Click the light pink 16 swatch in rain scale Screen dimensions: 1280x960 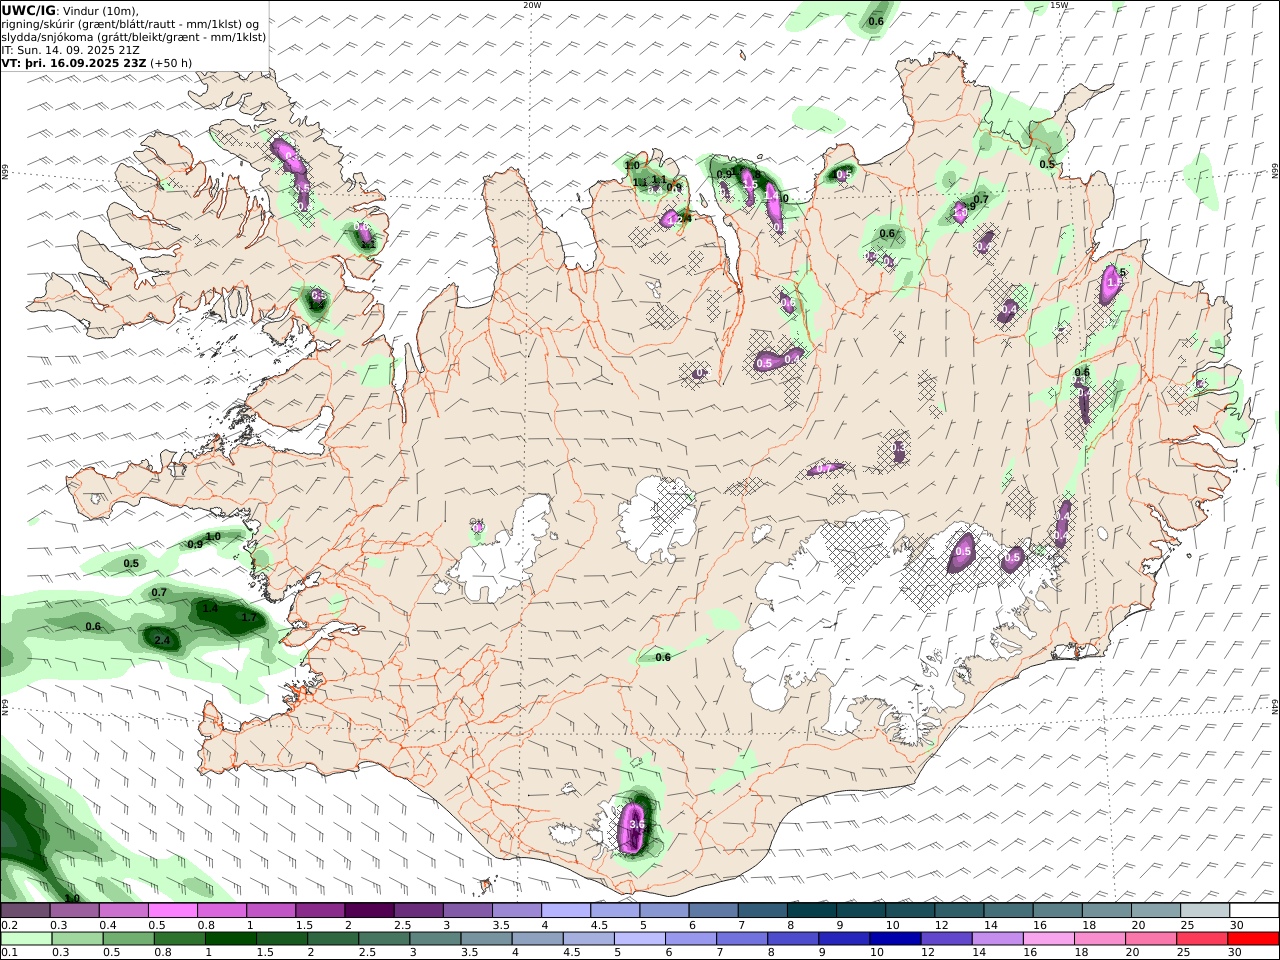tap(1050, 939)
